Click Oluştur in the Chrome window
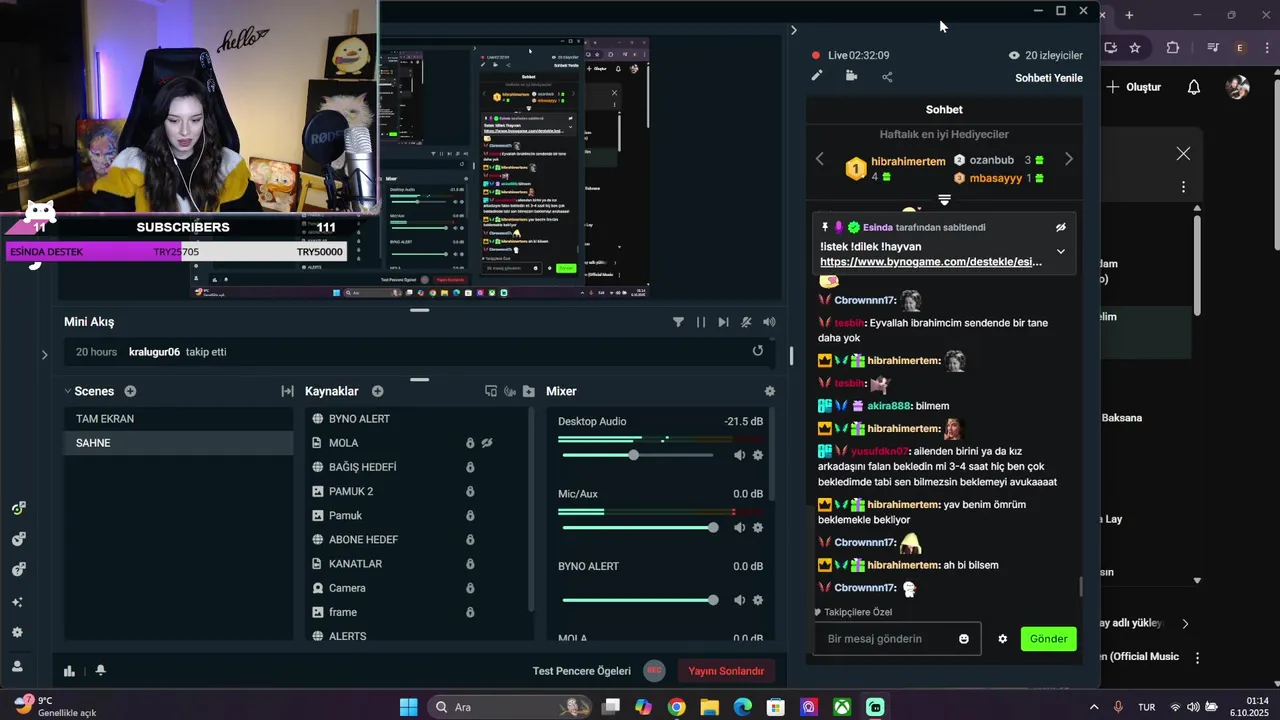Image resolution: width=1280 pixels, height=720 pixels. point(1134,87)
